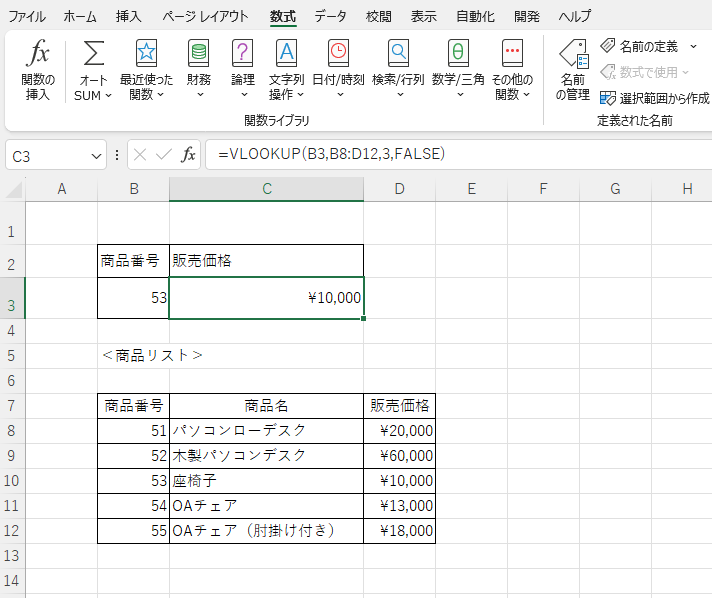This screenshot has width=712, height=598.
Task: Switch to the 自動化 tab
Action: coord(475,17)
